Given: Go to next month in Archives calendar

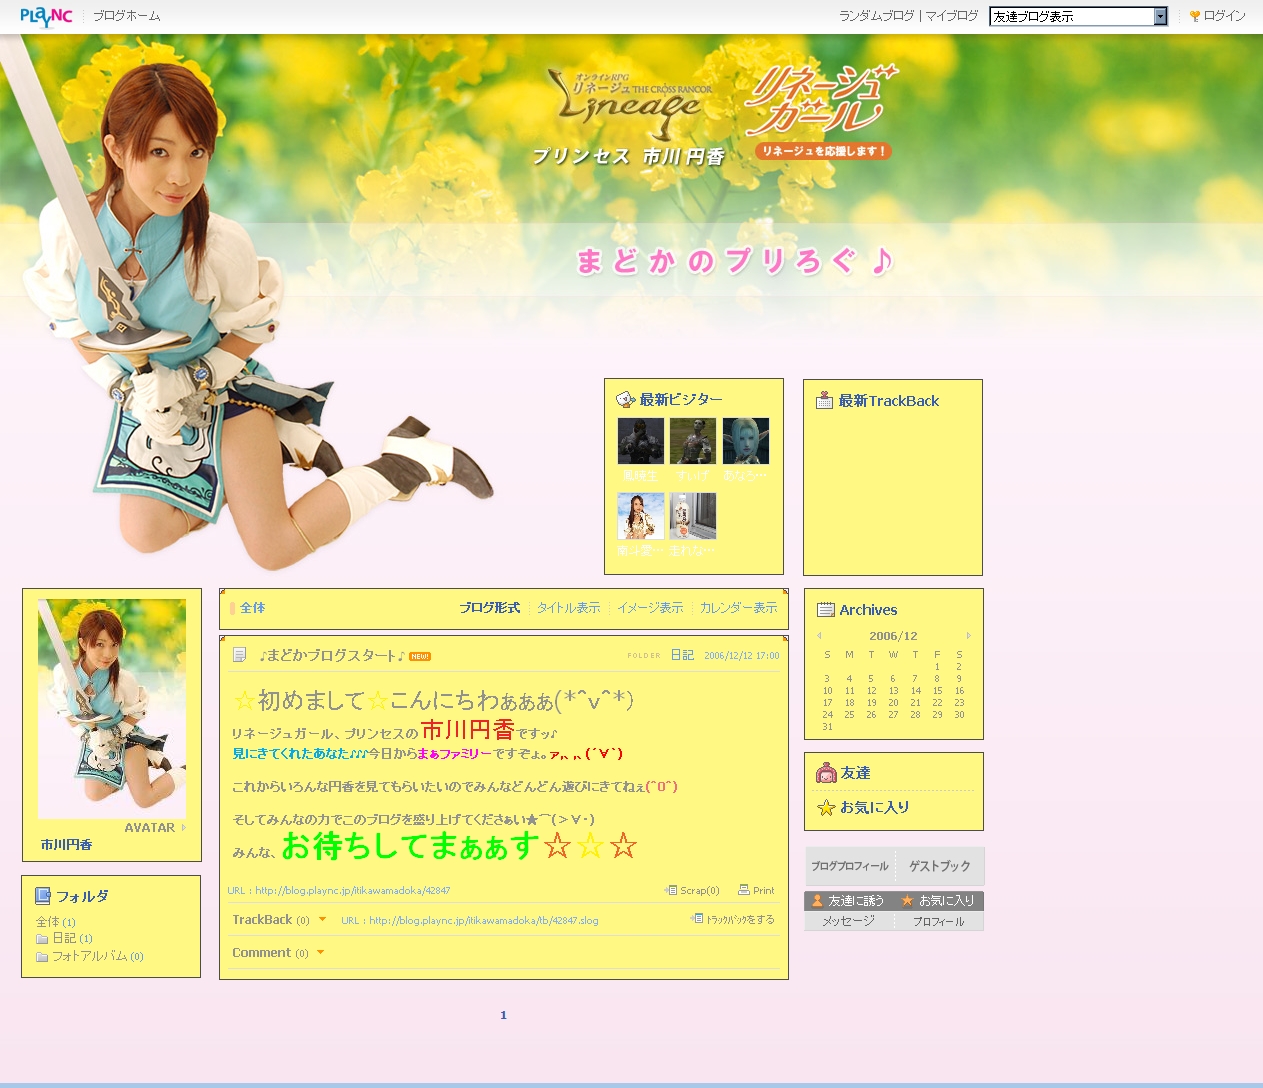Looking at the screenshot, I should pyautogui.click(x=968, y=636).
